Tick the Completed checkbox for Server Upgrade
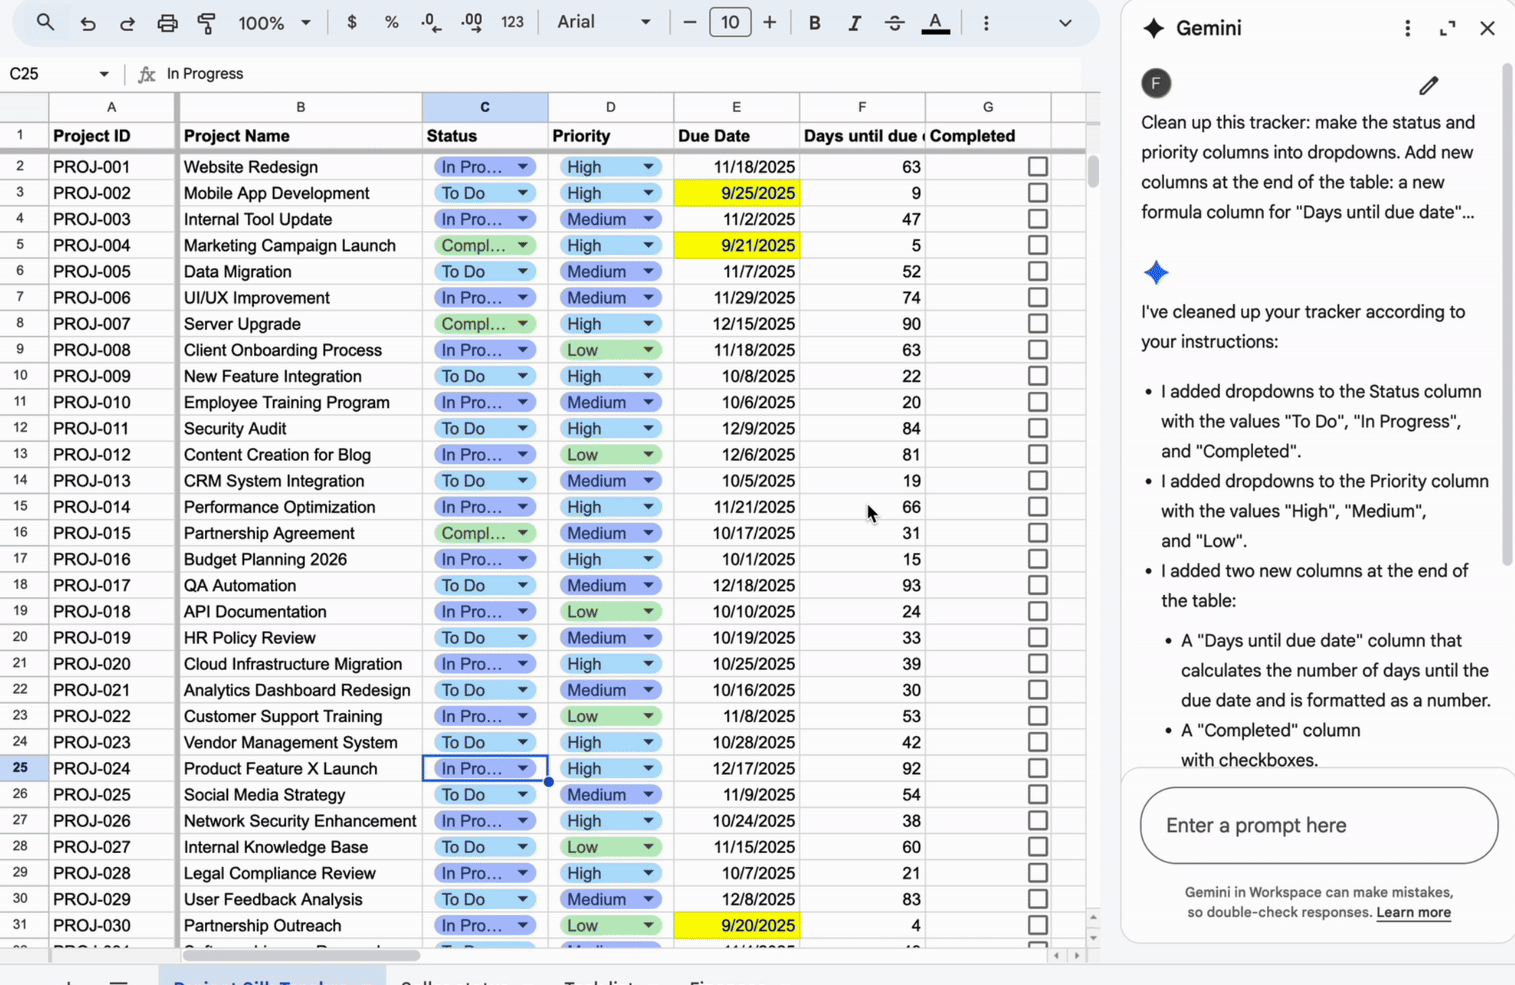This screenshot has height=985, width=1515. pos(1037,324)
